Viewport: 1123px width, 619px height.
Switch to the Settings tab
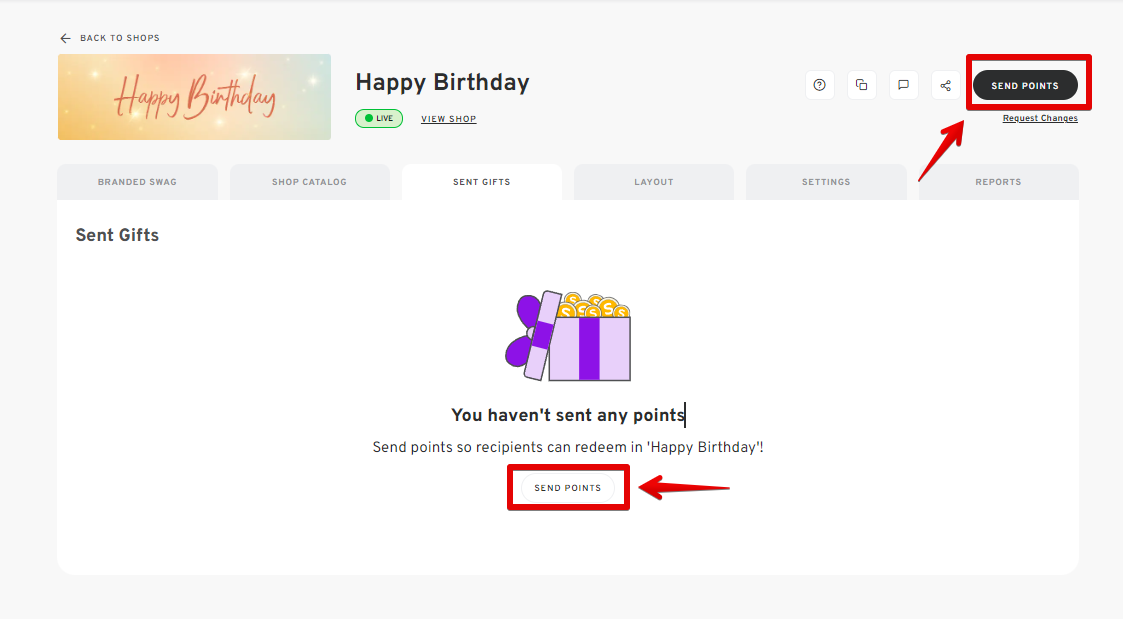(826, 181)
